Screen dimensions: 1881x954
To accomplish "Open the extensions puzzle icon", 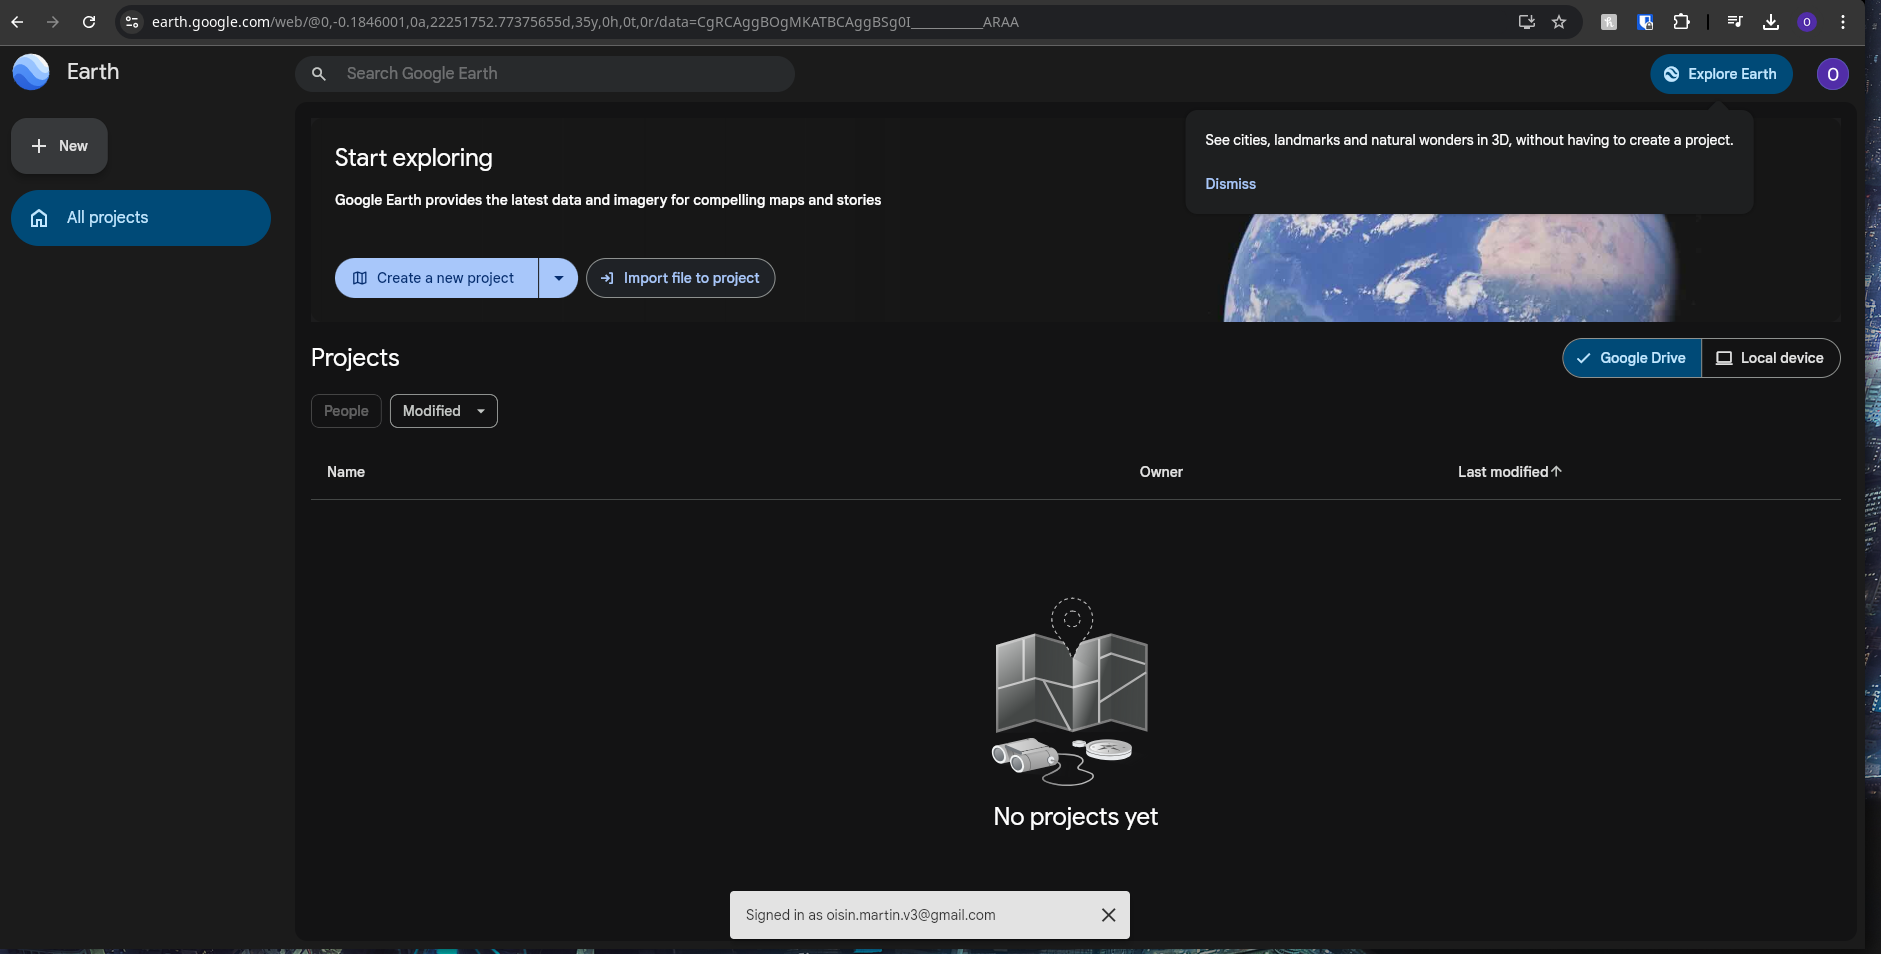I will click(x=1682, y=22).
